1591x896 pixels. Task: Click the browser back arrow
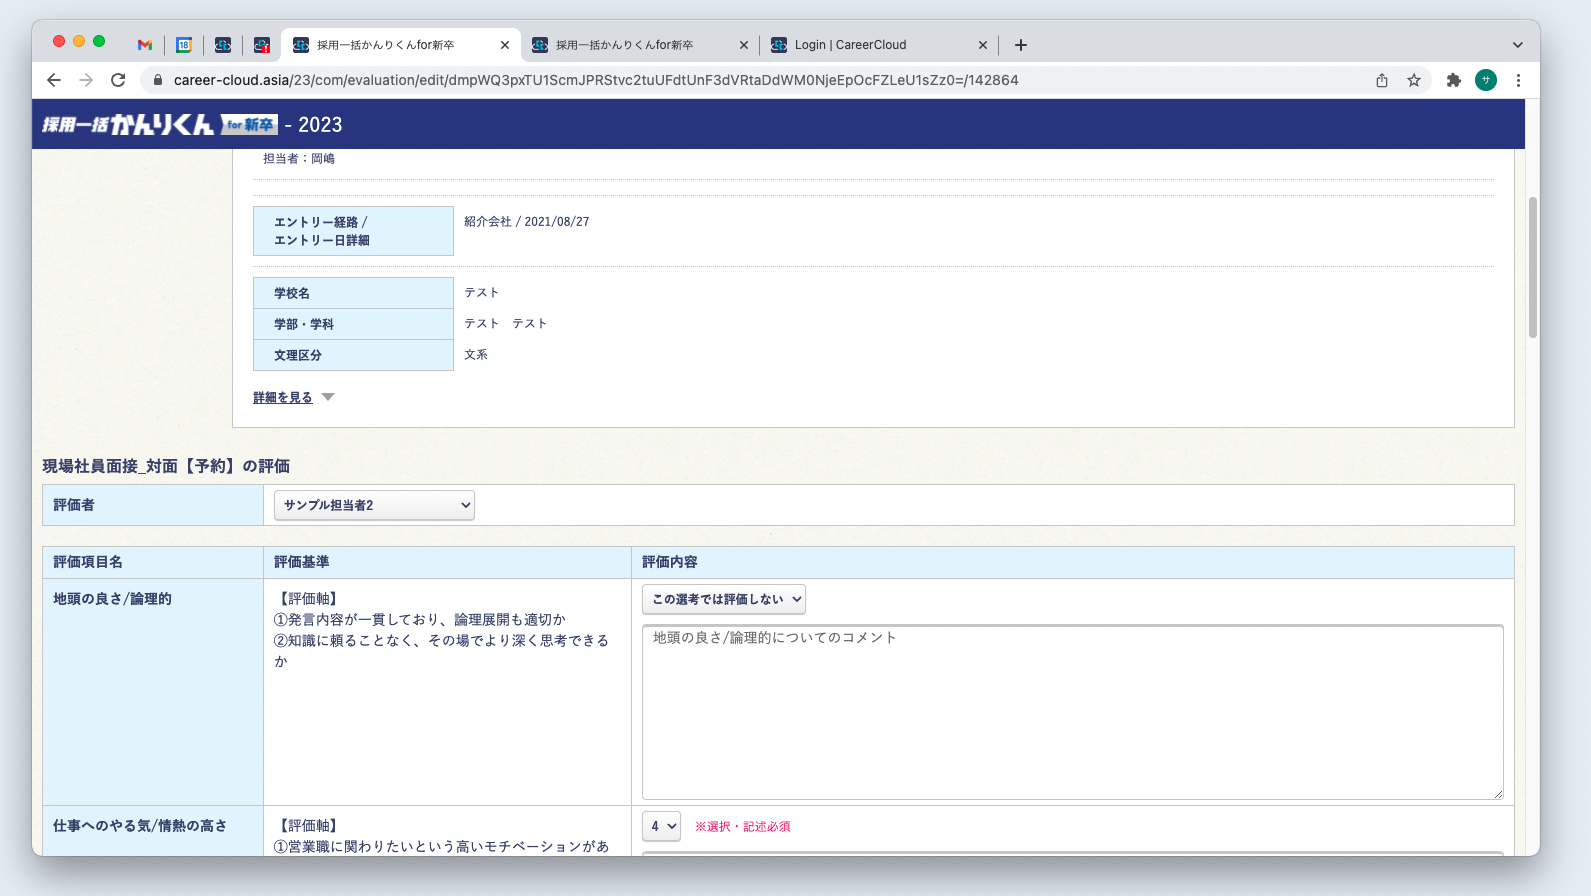(54, 80)
